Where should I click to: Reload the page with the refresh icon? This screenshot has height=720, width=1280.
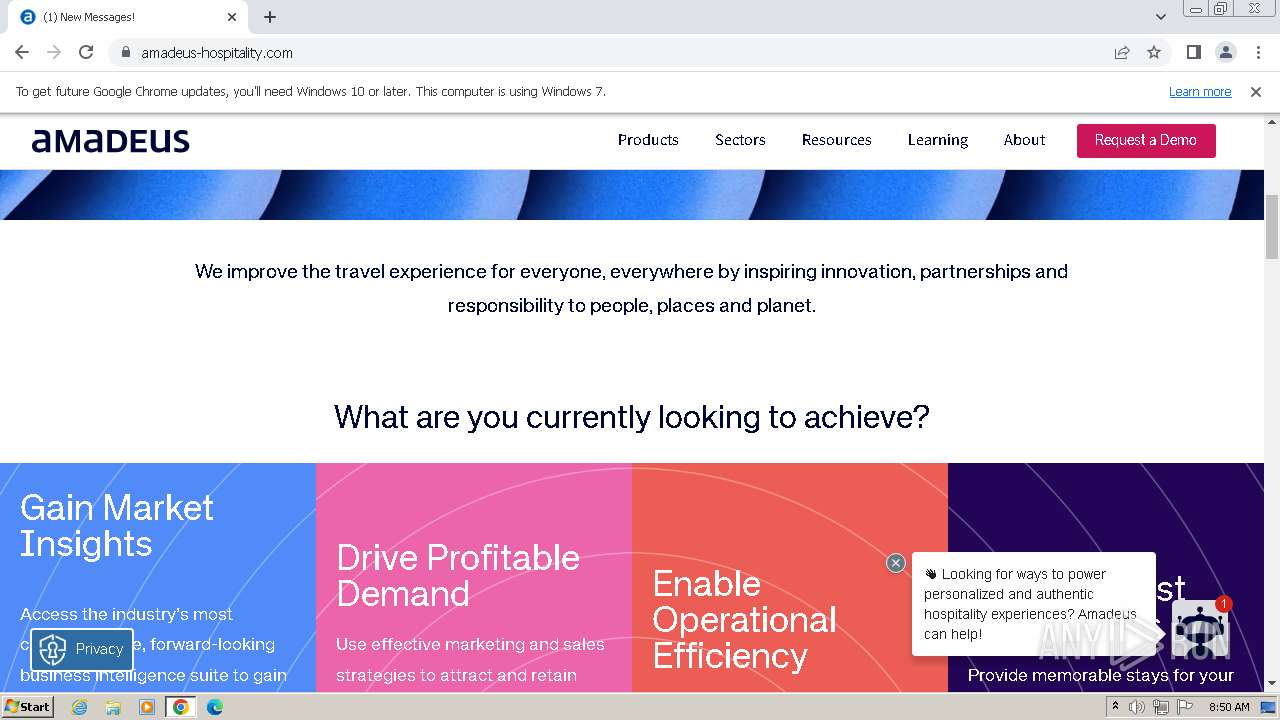tap(86, 52)
